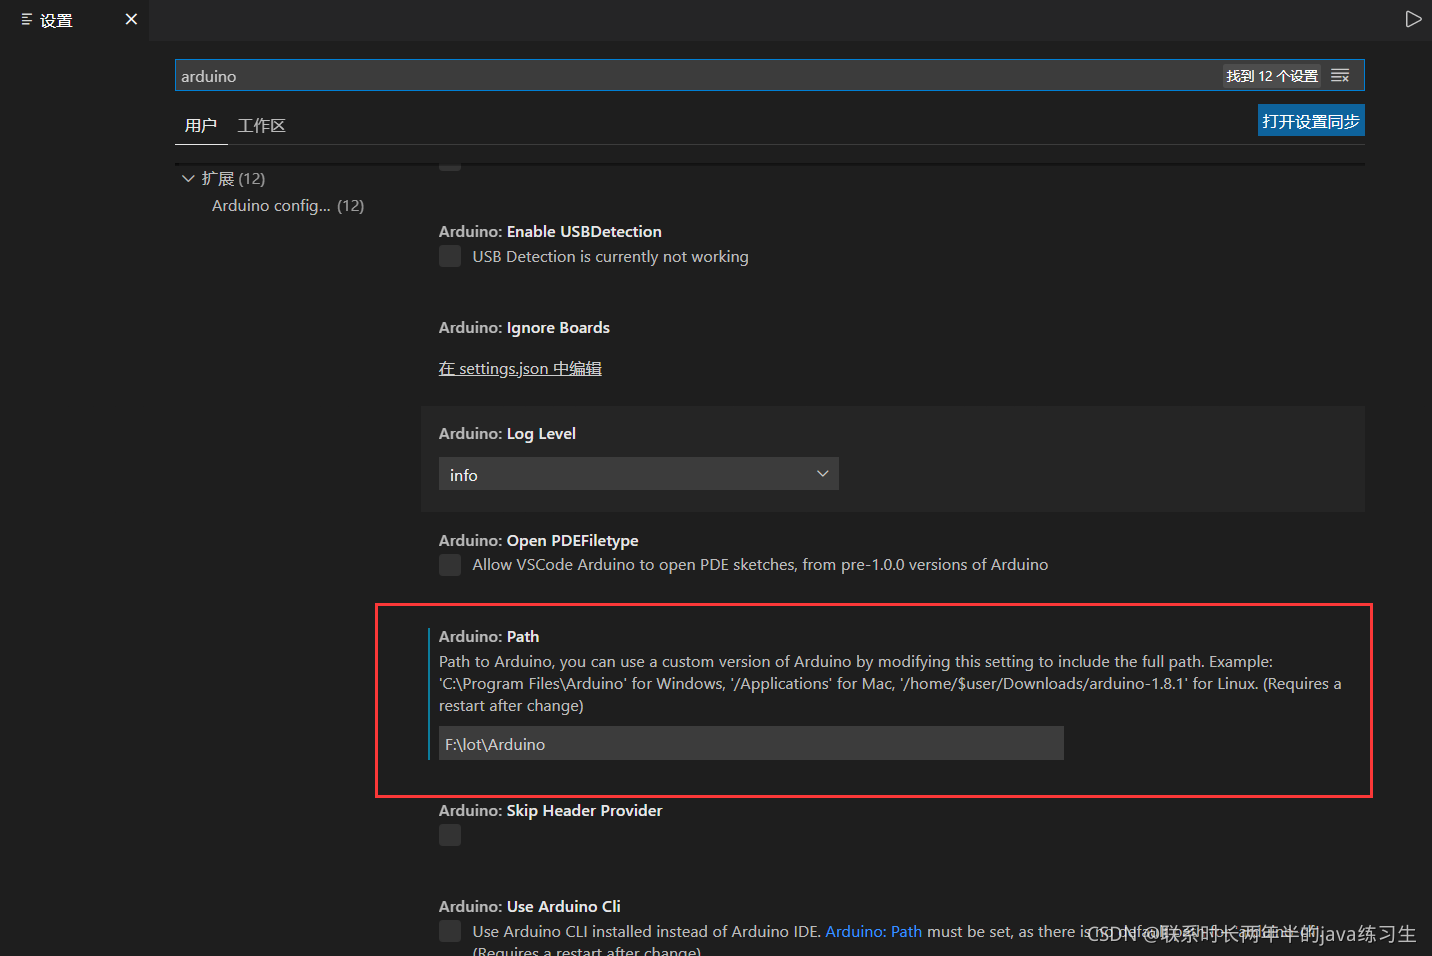Switch to the 用户 settings tab
The image size is (1432, 956).
pyautogui.click(x=201, y=125)
